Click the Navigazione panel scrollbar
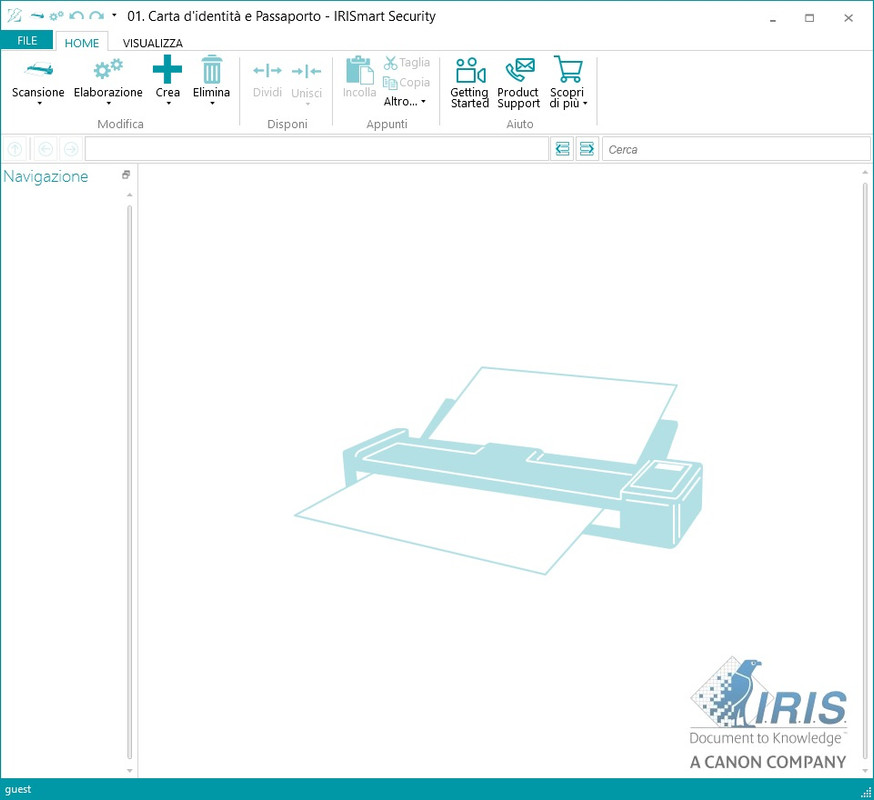874x800 pixels. [129, 482]
